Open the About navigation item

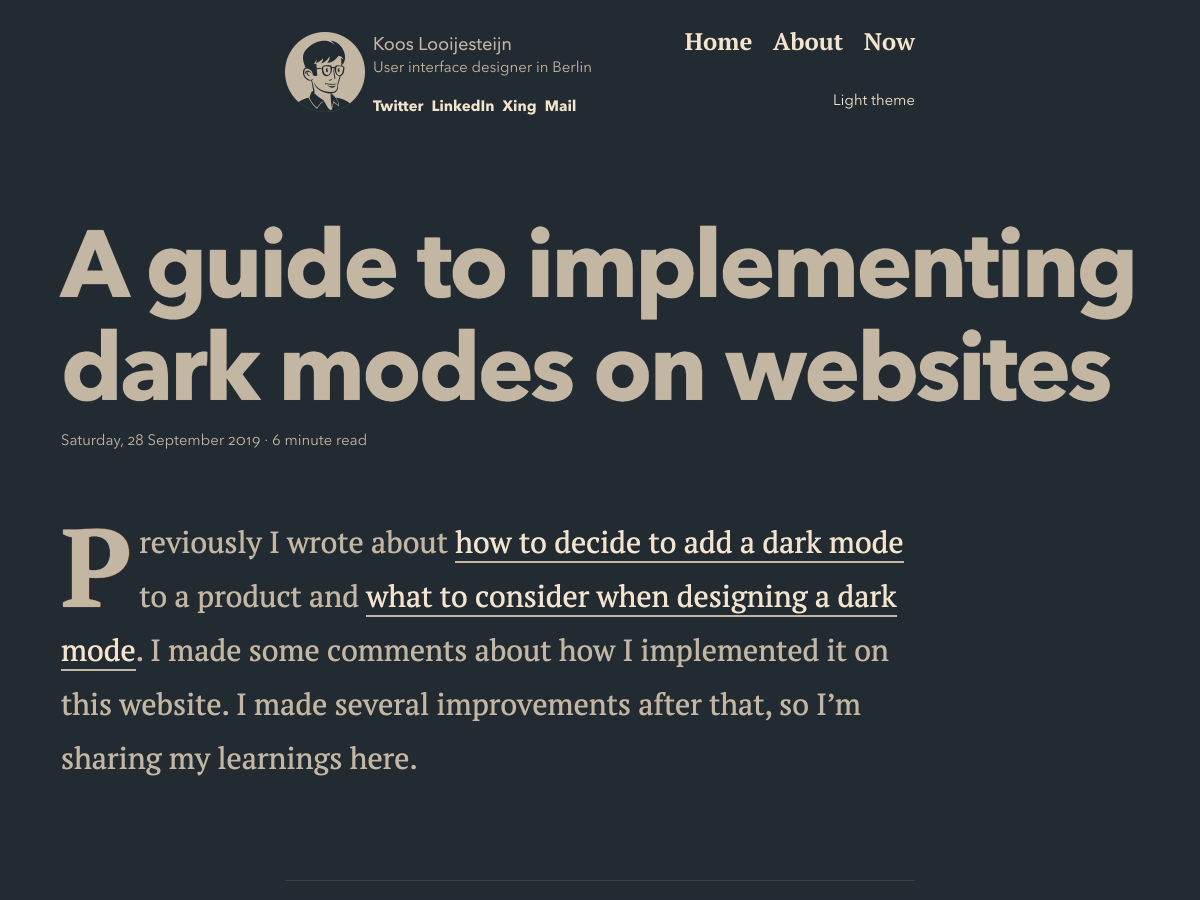[808, 42]
